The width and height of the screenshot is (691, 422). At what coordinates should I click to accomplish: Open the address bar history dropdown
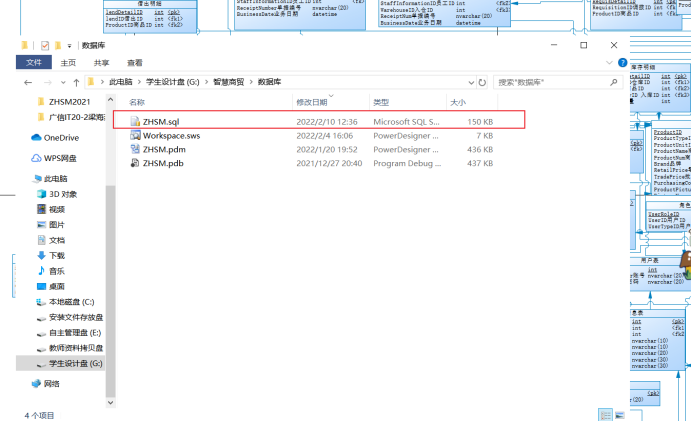click(471, 82)
